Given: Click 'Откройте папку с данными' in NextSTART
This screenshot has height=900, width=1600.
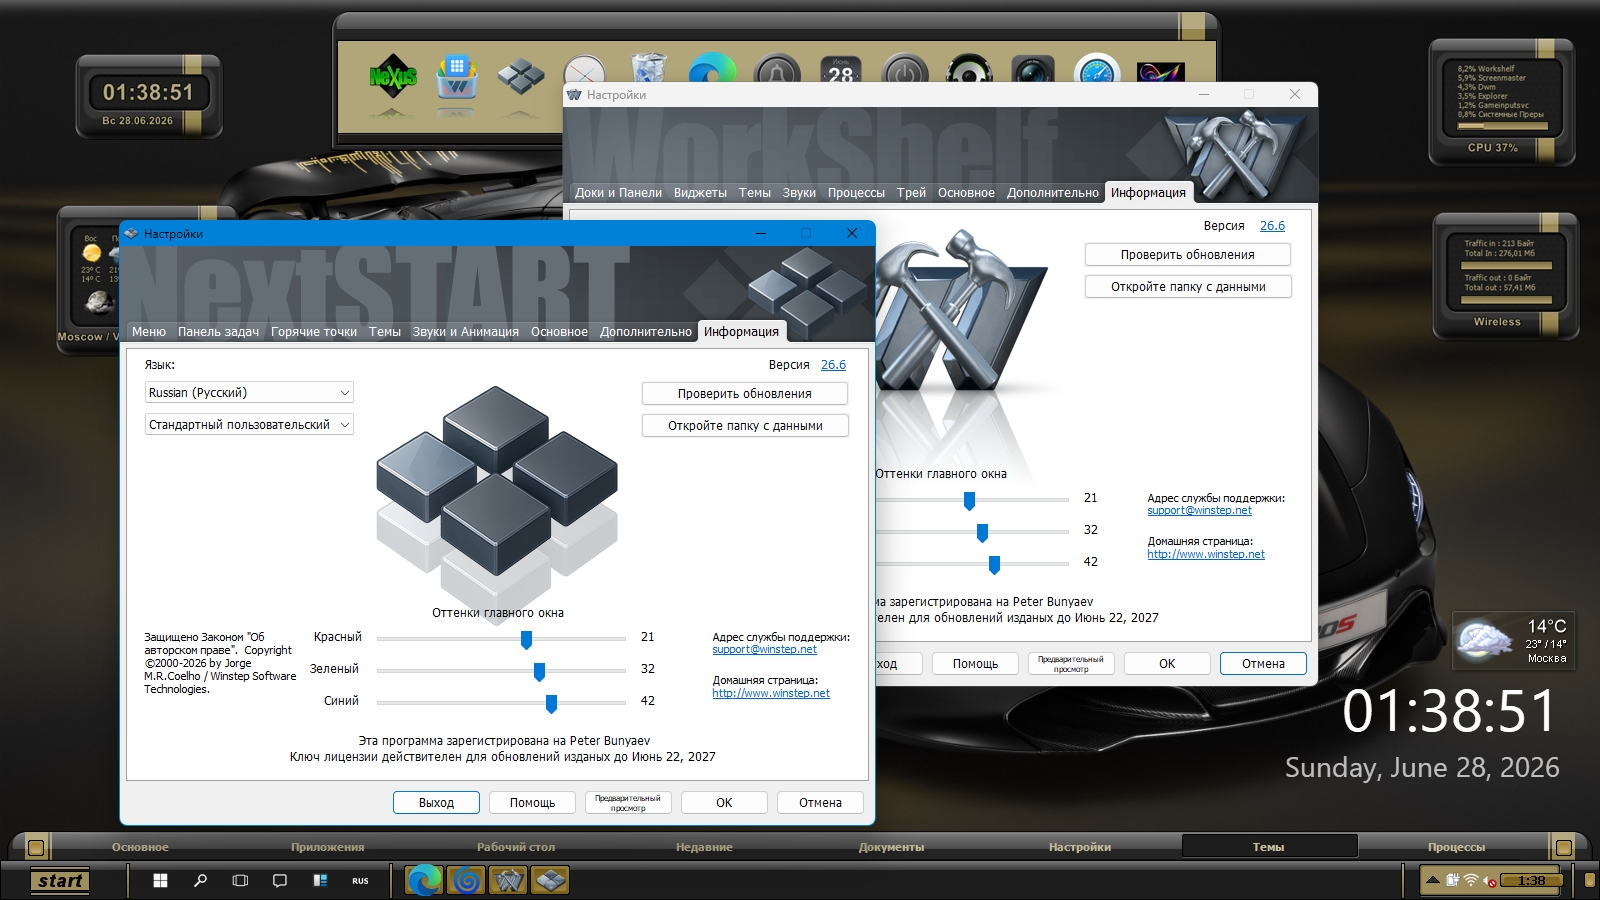Looking at the screenshot, I should pos(745,426).
